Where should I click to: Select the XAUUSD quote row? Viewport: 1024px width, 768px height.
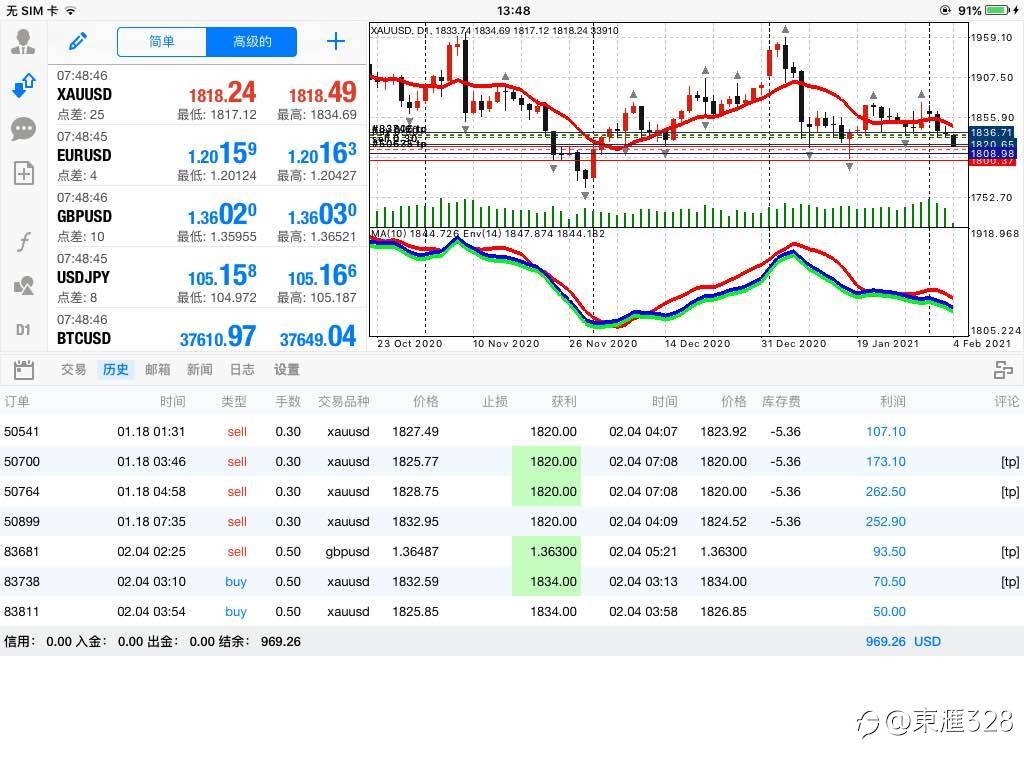[206, 94]
